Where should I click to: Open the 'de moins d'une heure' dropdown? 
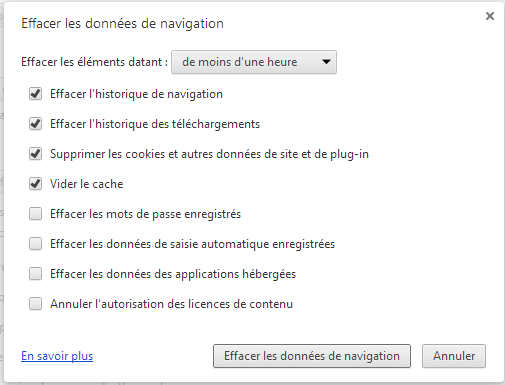[254, 62]
